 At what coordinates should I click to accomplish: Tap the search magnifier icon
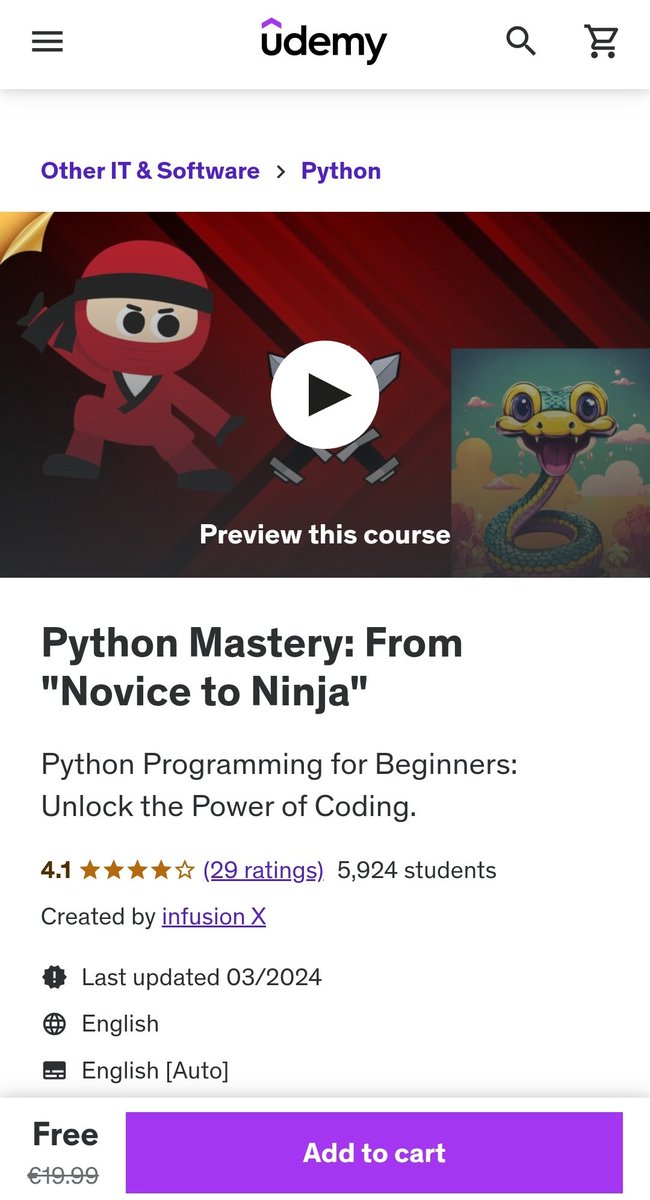click(x=521, y=42)
